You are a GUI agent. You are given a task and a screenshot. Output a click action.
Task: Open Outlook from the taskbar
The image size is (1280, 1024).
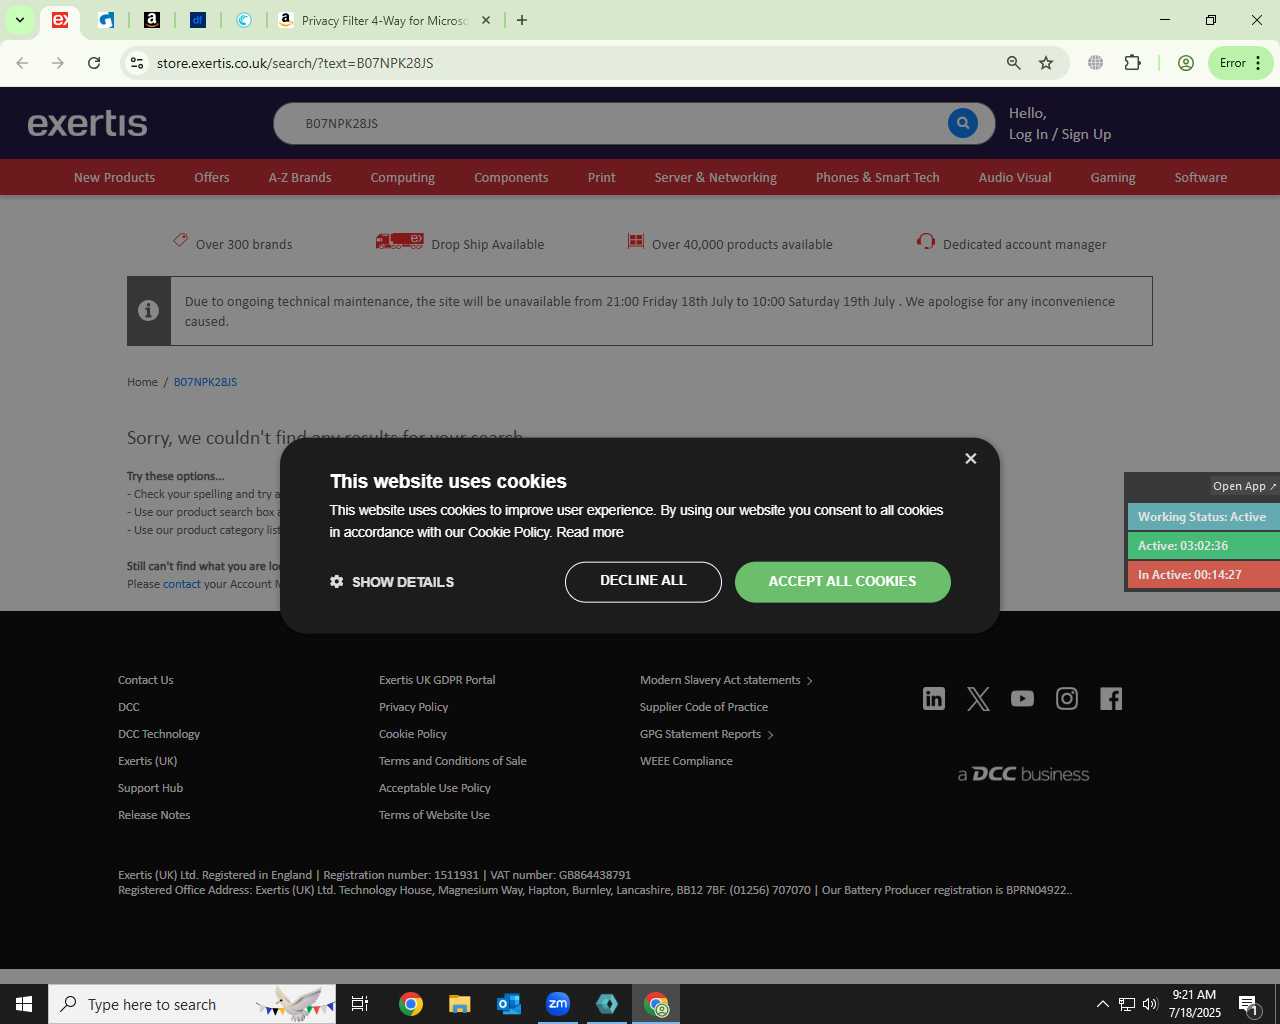[x=509, y=1004]
